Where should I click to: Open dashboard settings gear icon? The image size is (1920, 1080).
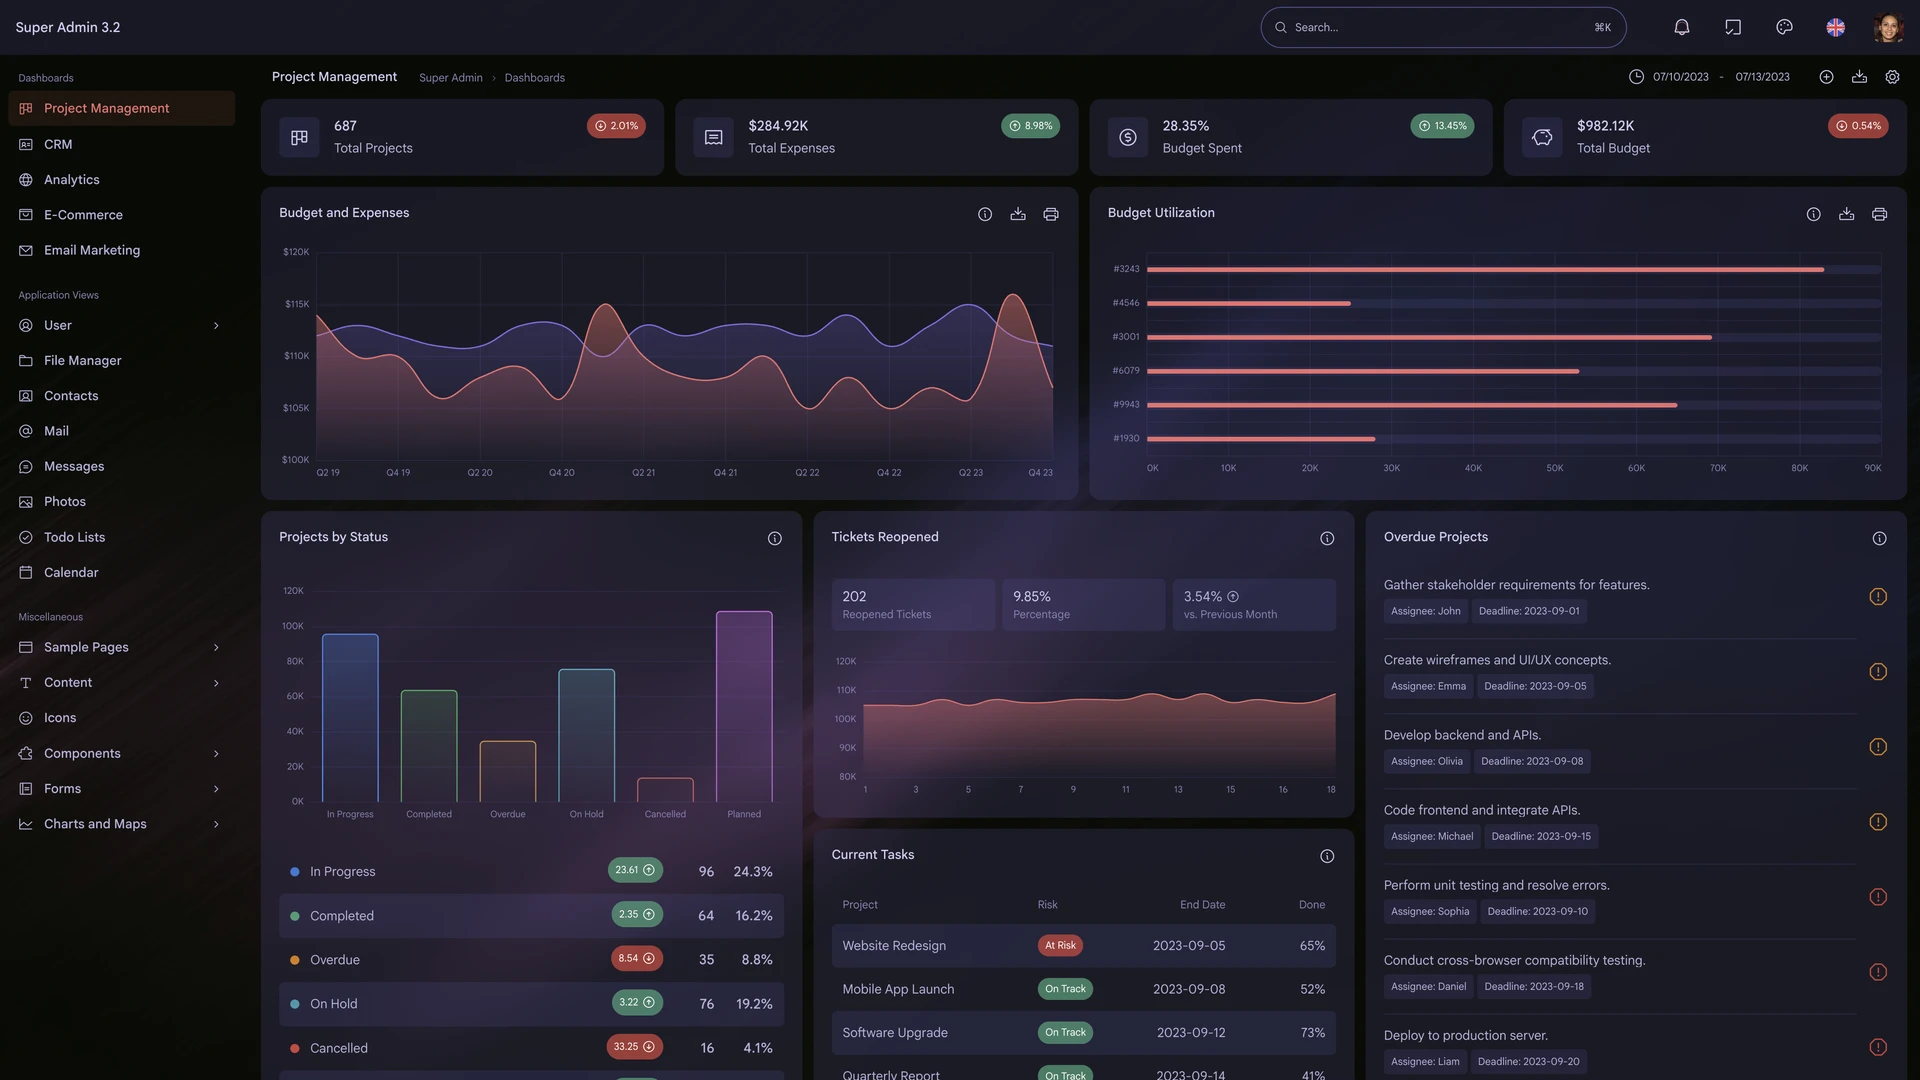pos(1892,77)
